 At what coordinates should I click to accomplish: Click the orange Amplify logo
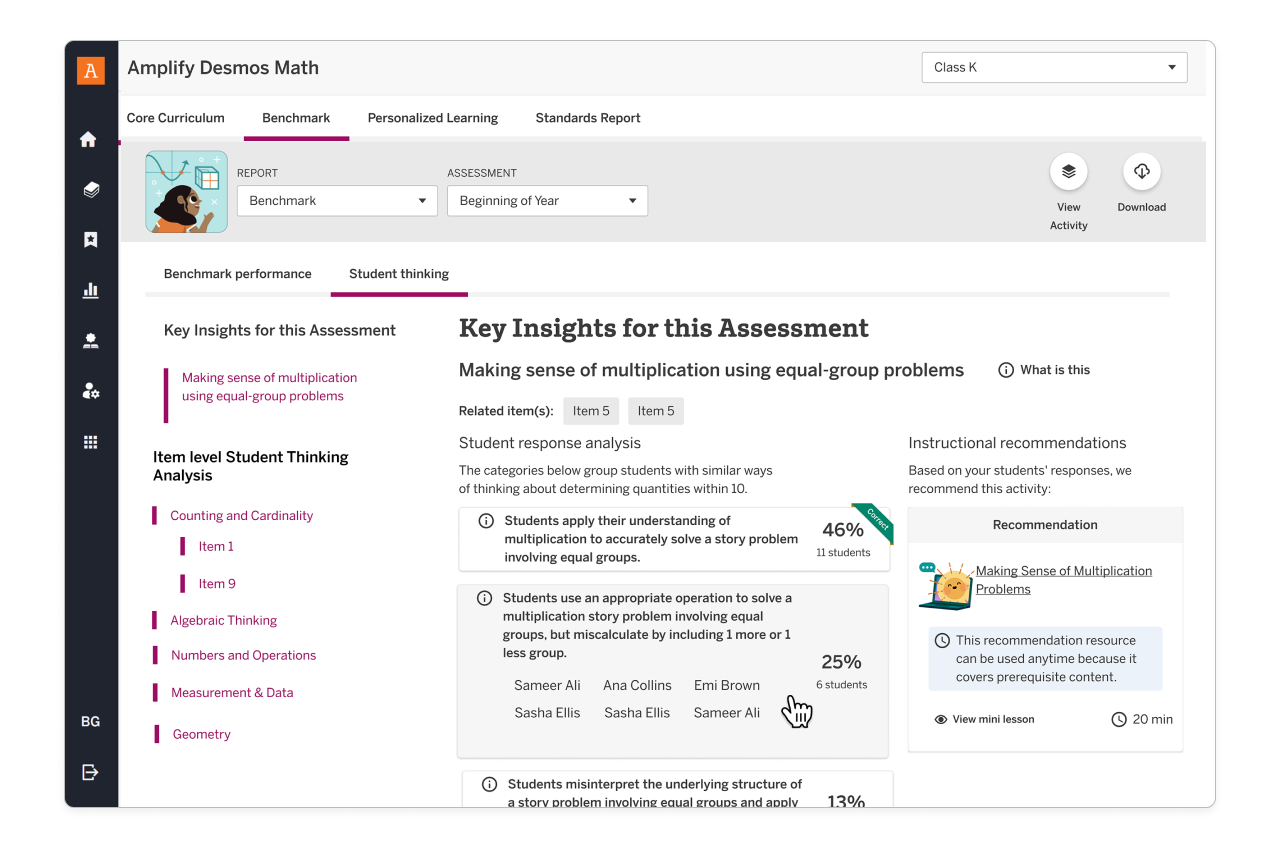pyautogui.click(x=91, y=70)
